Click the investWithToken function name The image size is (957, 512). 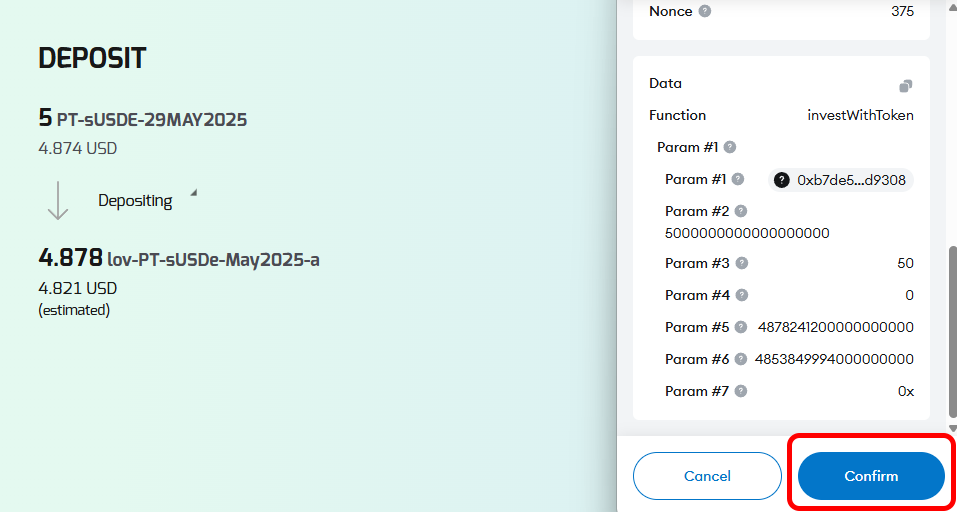pos(860,115)
